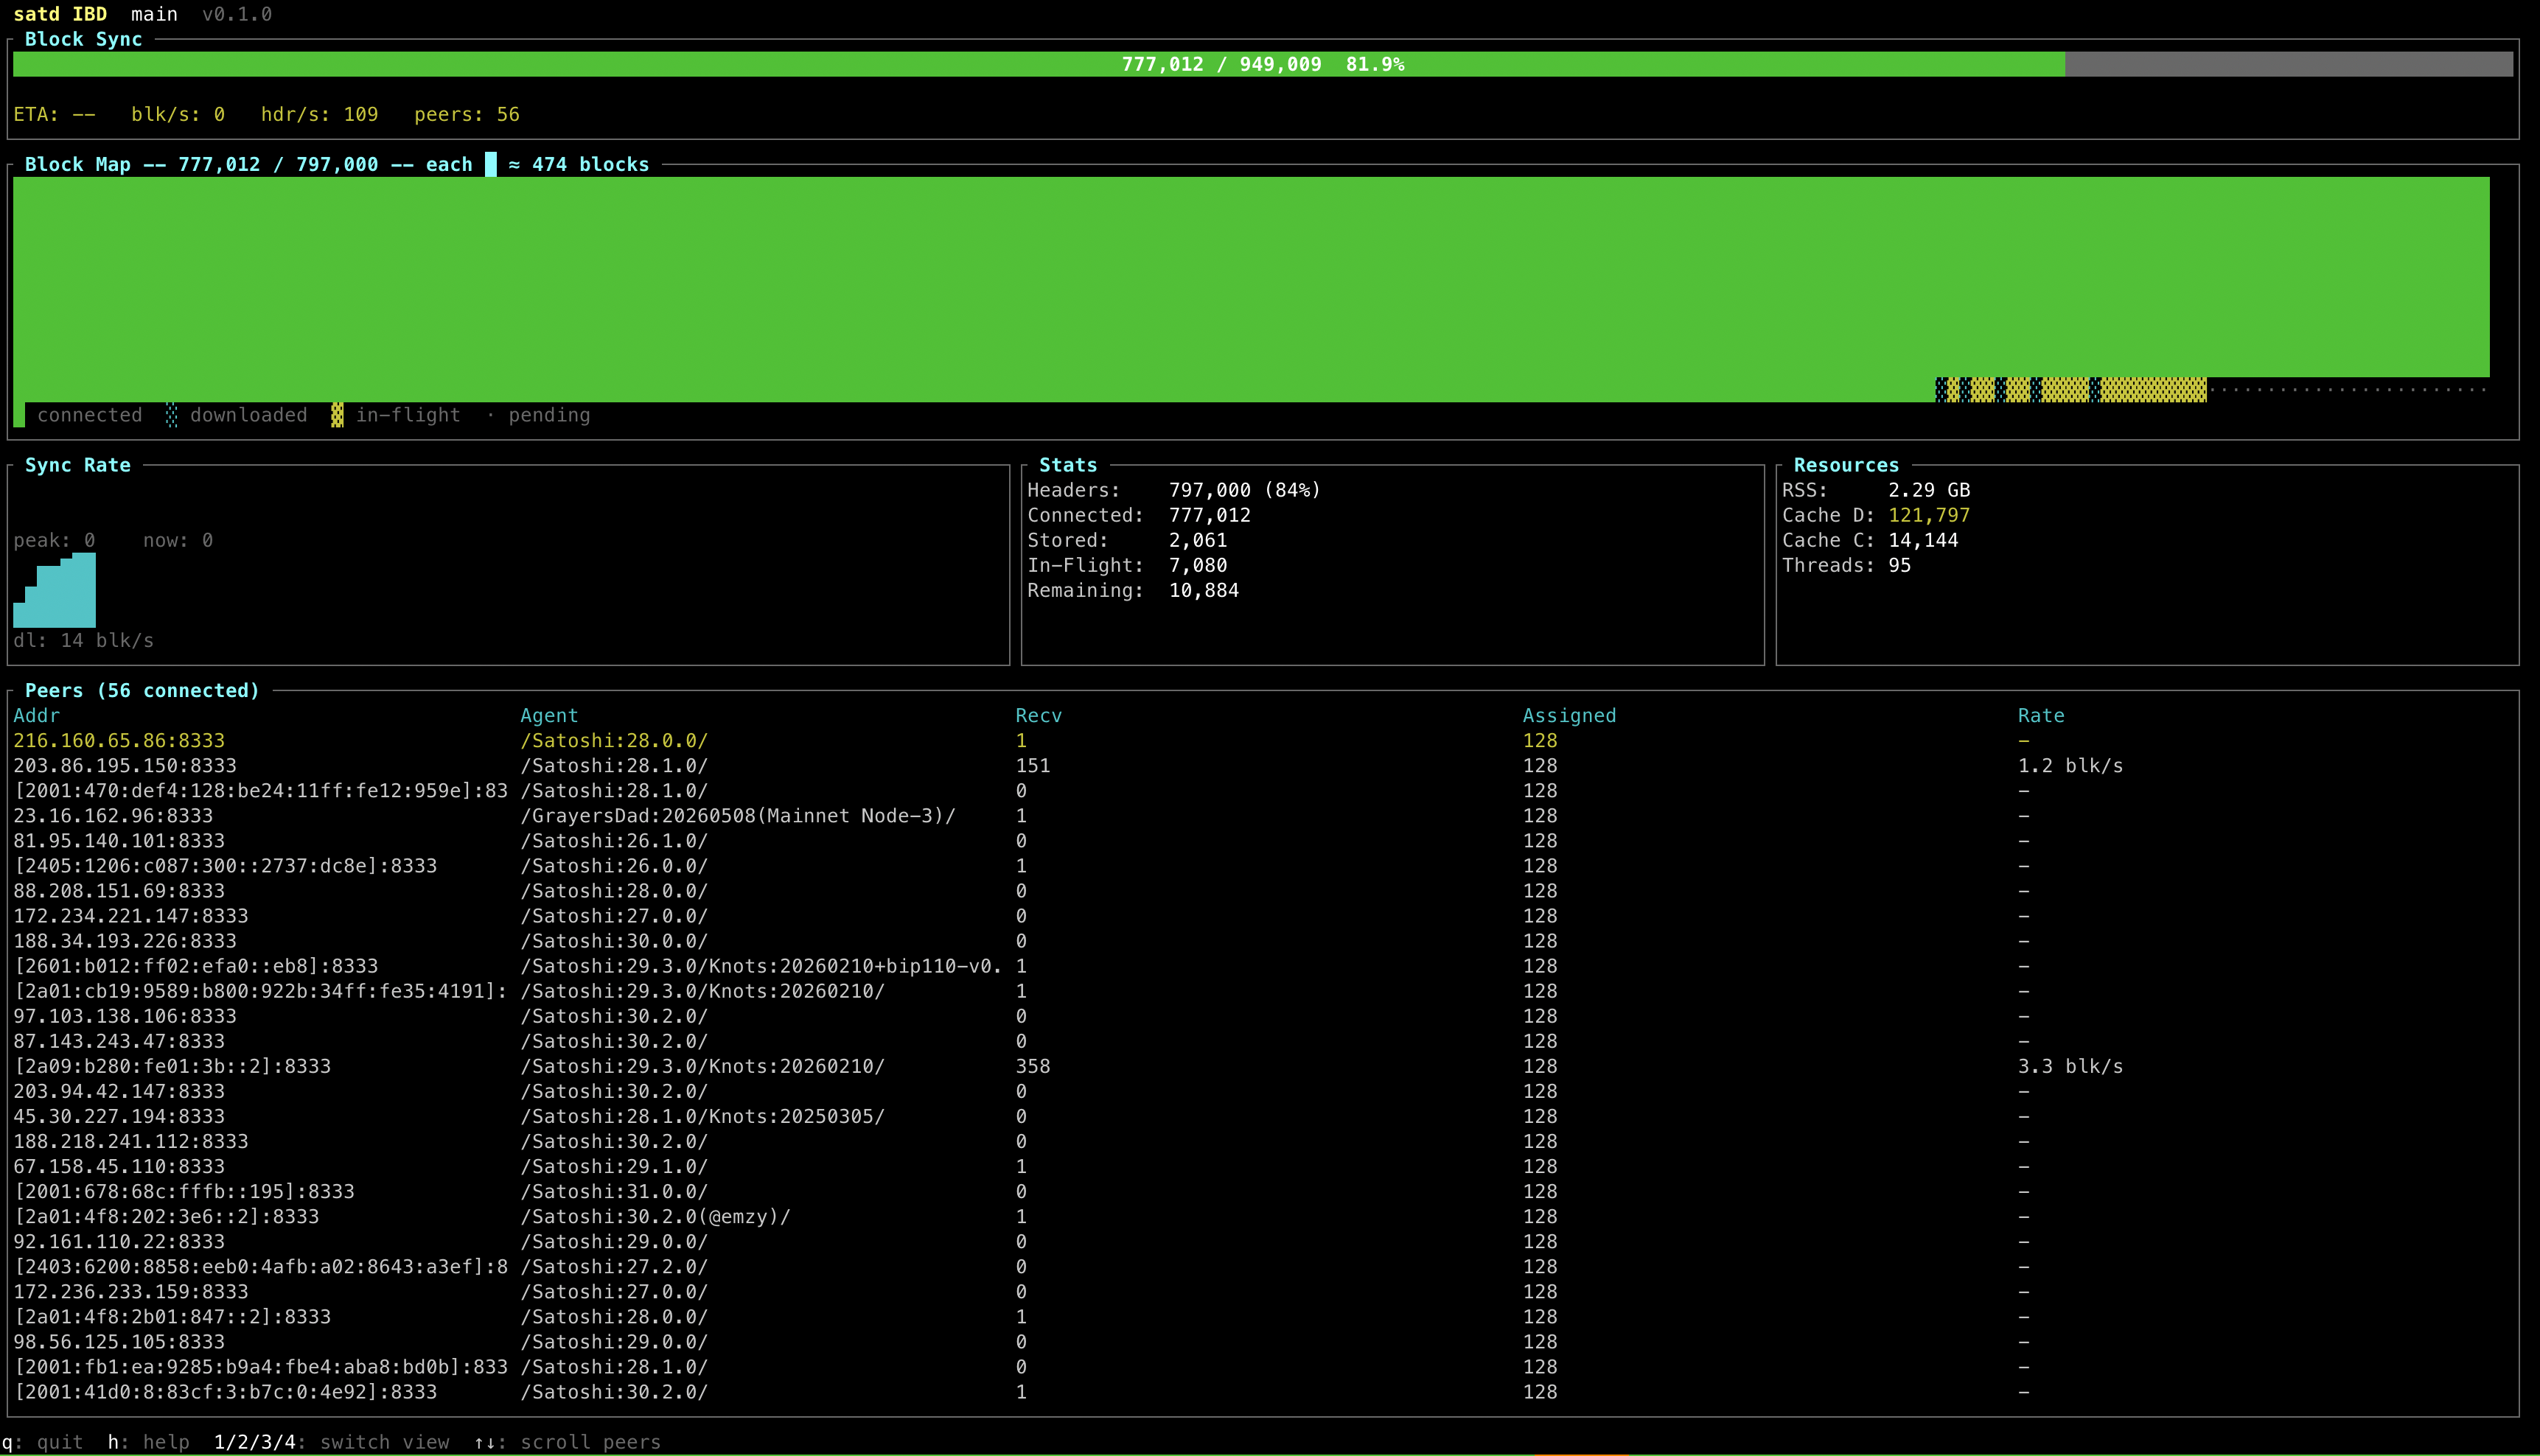Click the 'h: help' shortcut hint
Viewport: 2540px width, 1456px height.
(148, 1442)
